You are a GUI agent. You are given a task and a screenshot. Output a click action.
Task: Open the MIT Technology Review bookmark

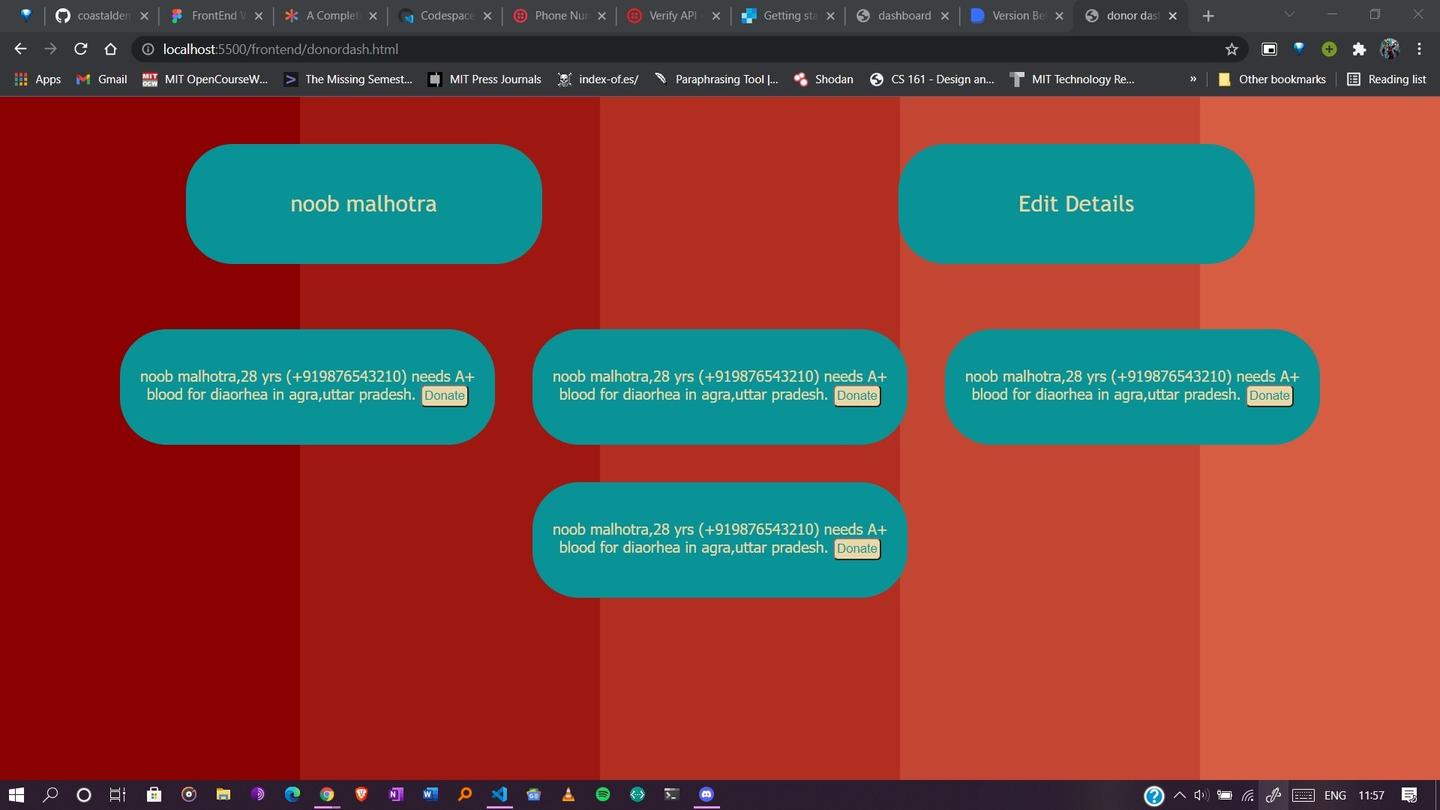click(x=1072, y=79)
